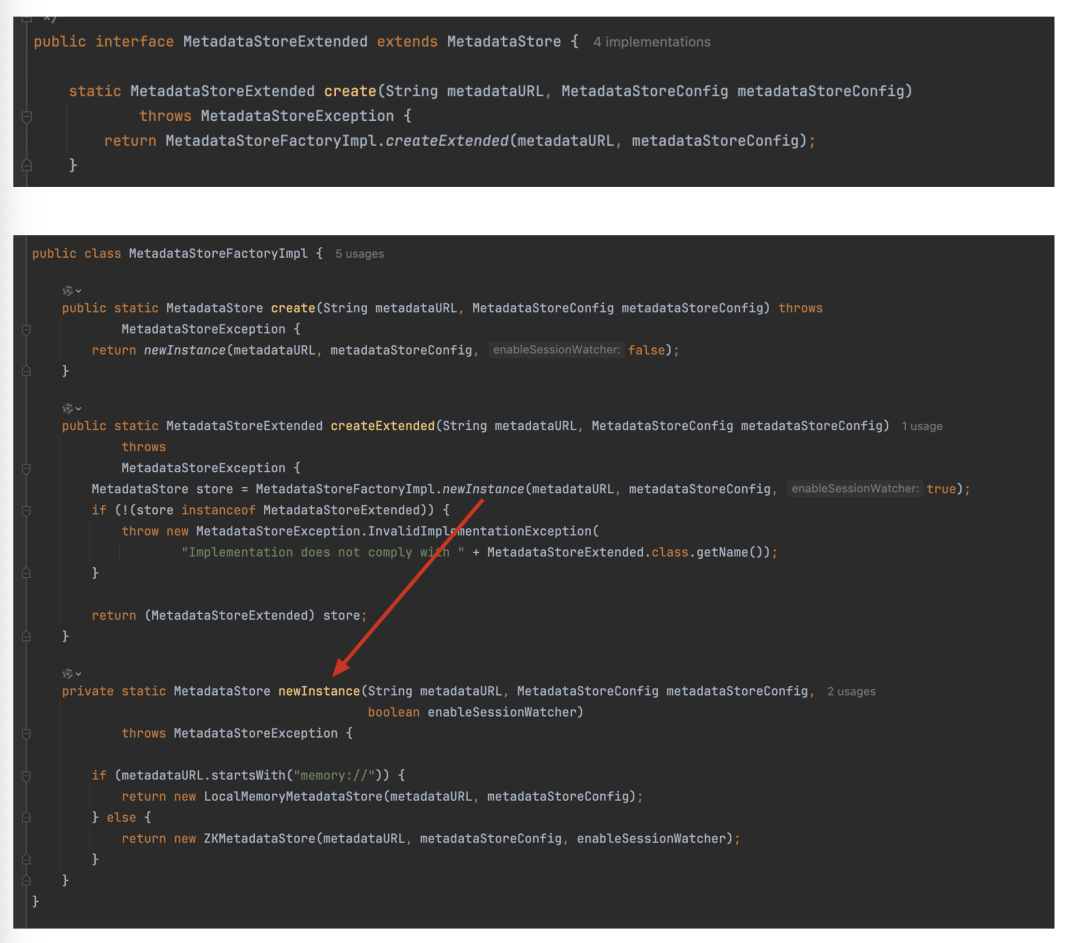Image resolution: width=1080 pixels, height=943 pixels.
Task: Collapse the 'if (!(store instanceof' block
Action: click(26, 510)
